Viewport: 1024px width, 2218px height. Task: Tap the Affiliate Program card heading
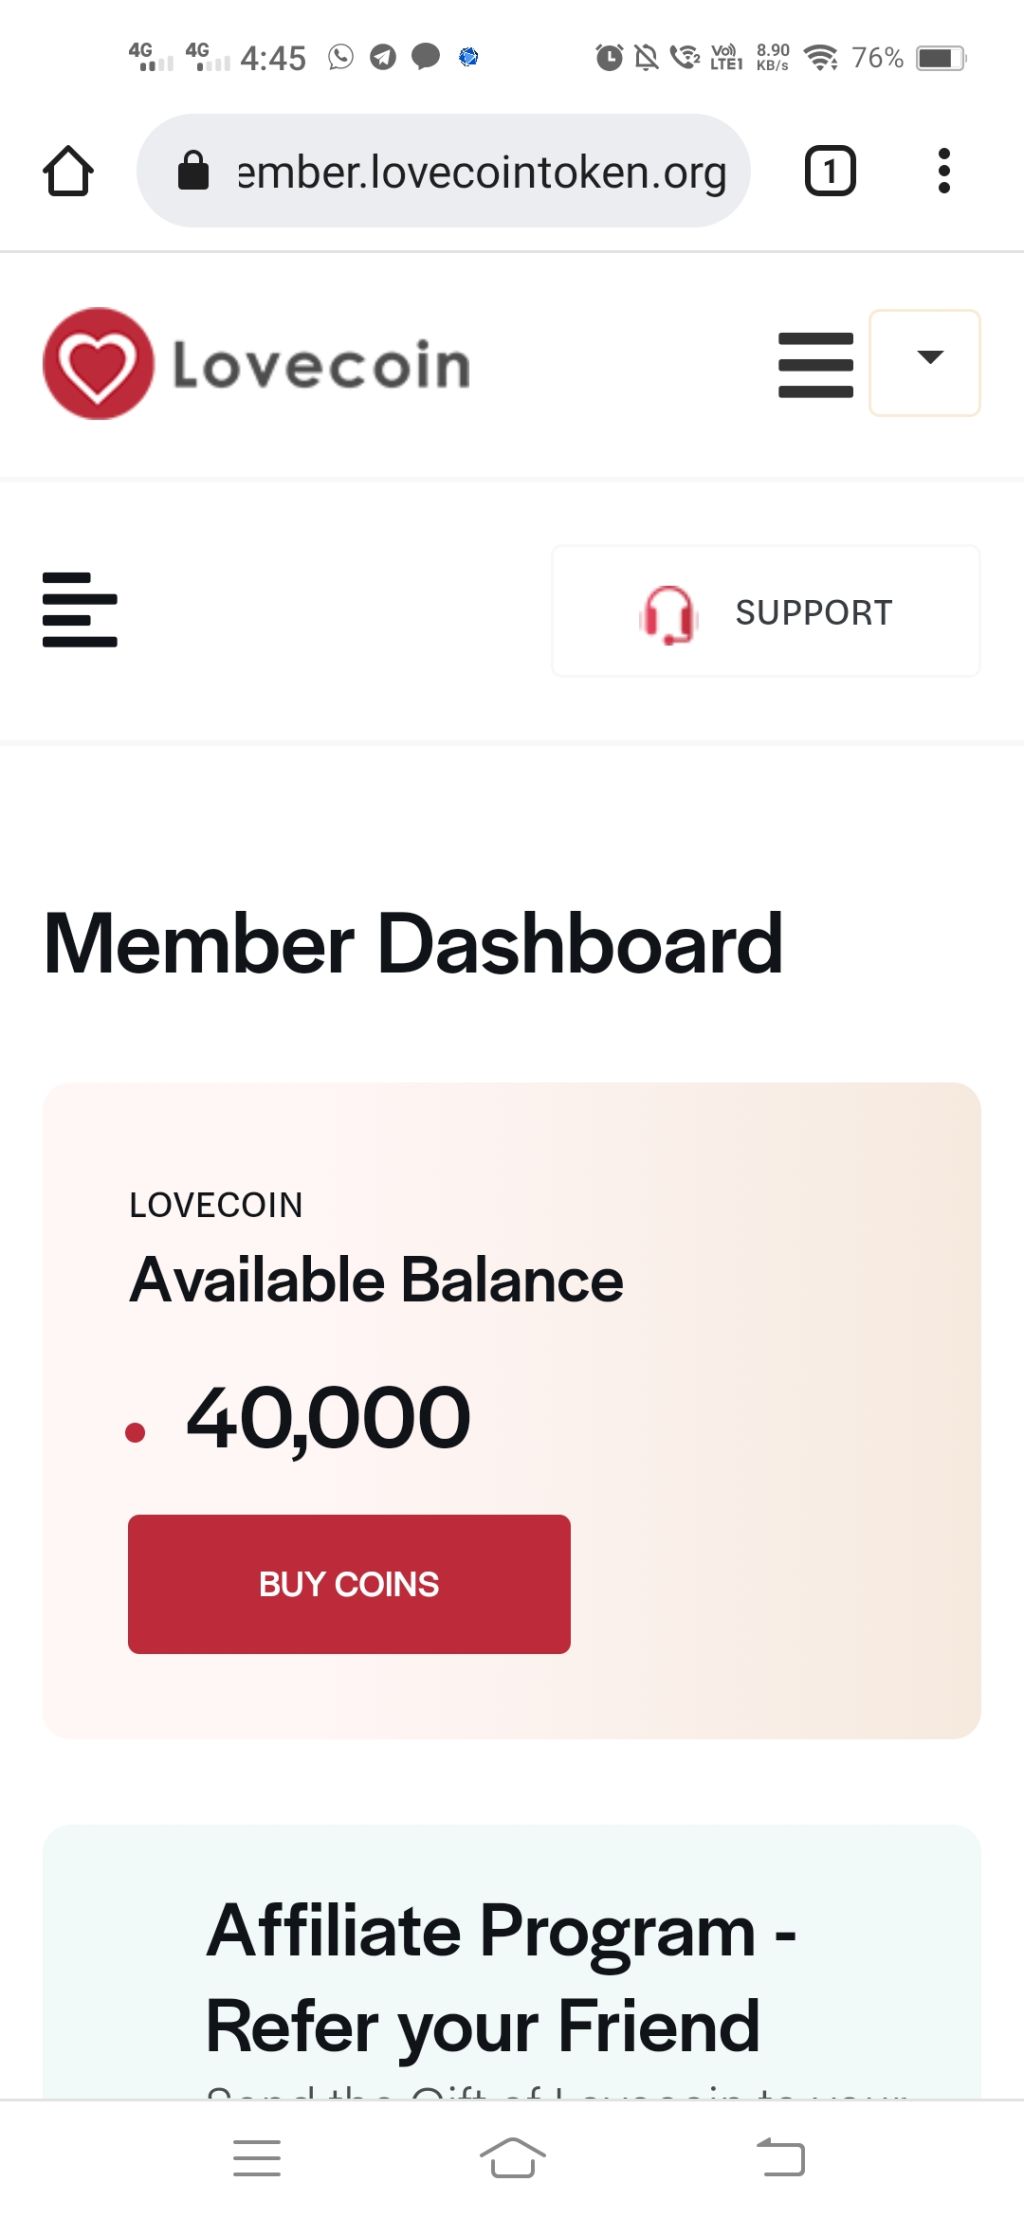(x=501, y=1978)
